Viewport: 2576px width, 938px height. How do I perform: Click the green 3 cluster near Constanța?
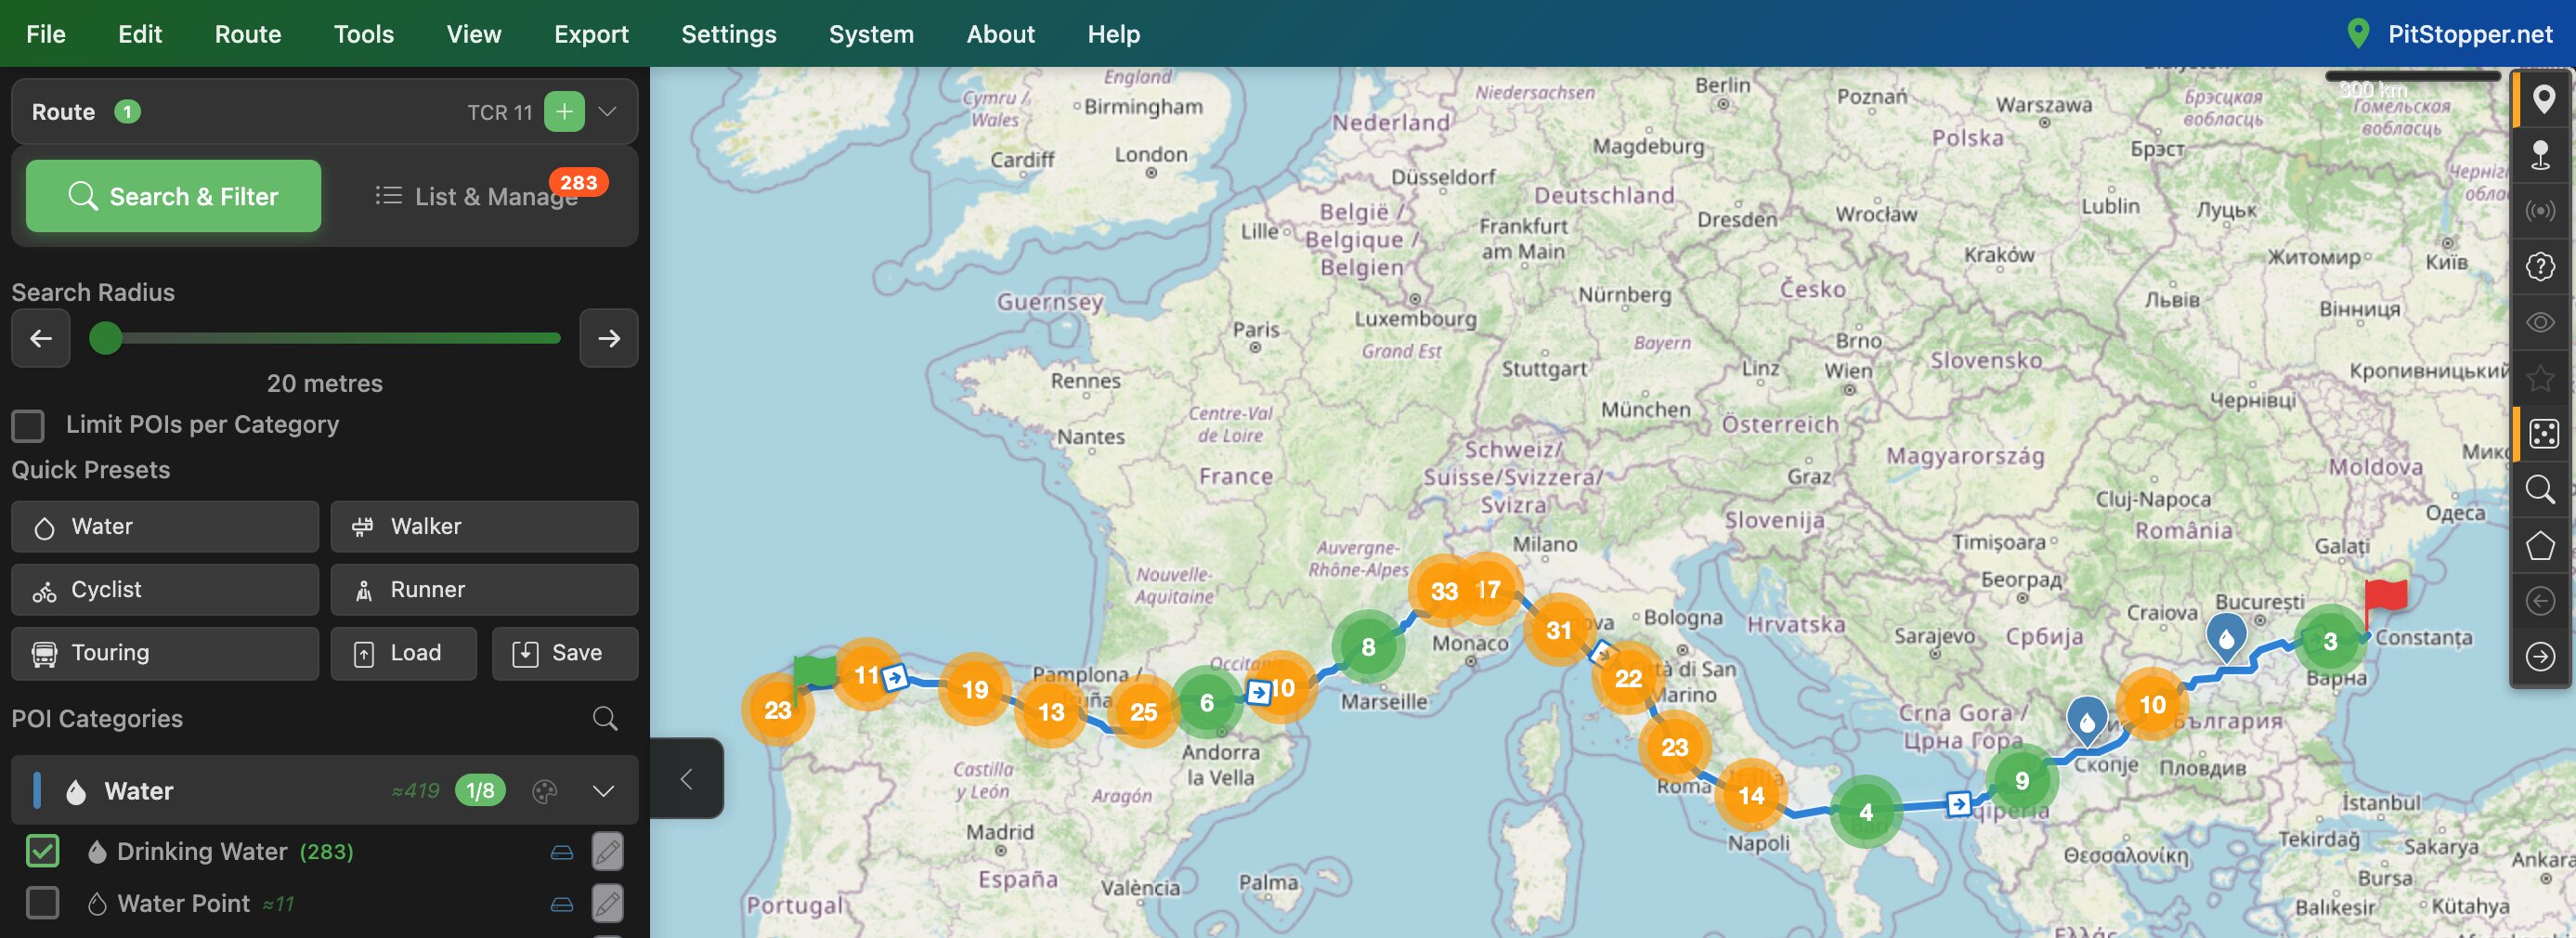tap(2330, 641)
